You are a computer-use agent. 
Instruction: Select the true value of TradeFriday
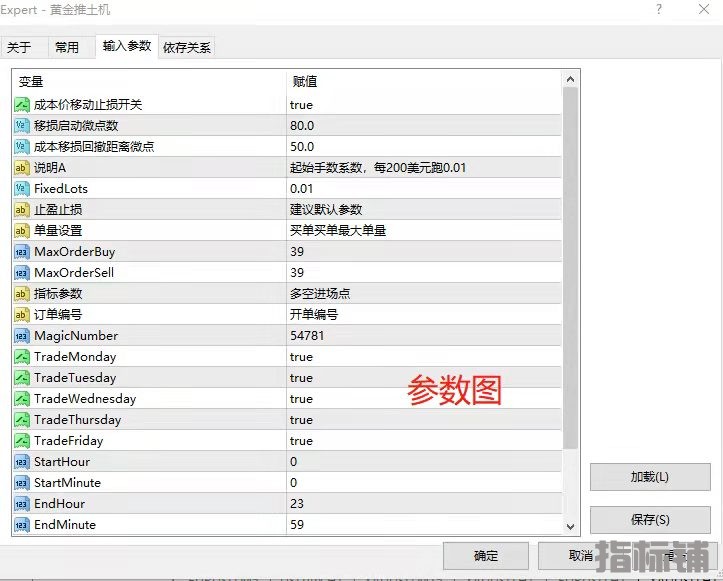pos(302,441)
